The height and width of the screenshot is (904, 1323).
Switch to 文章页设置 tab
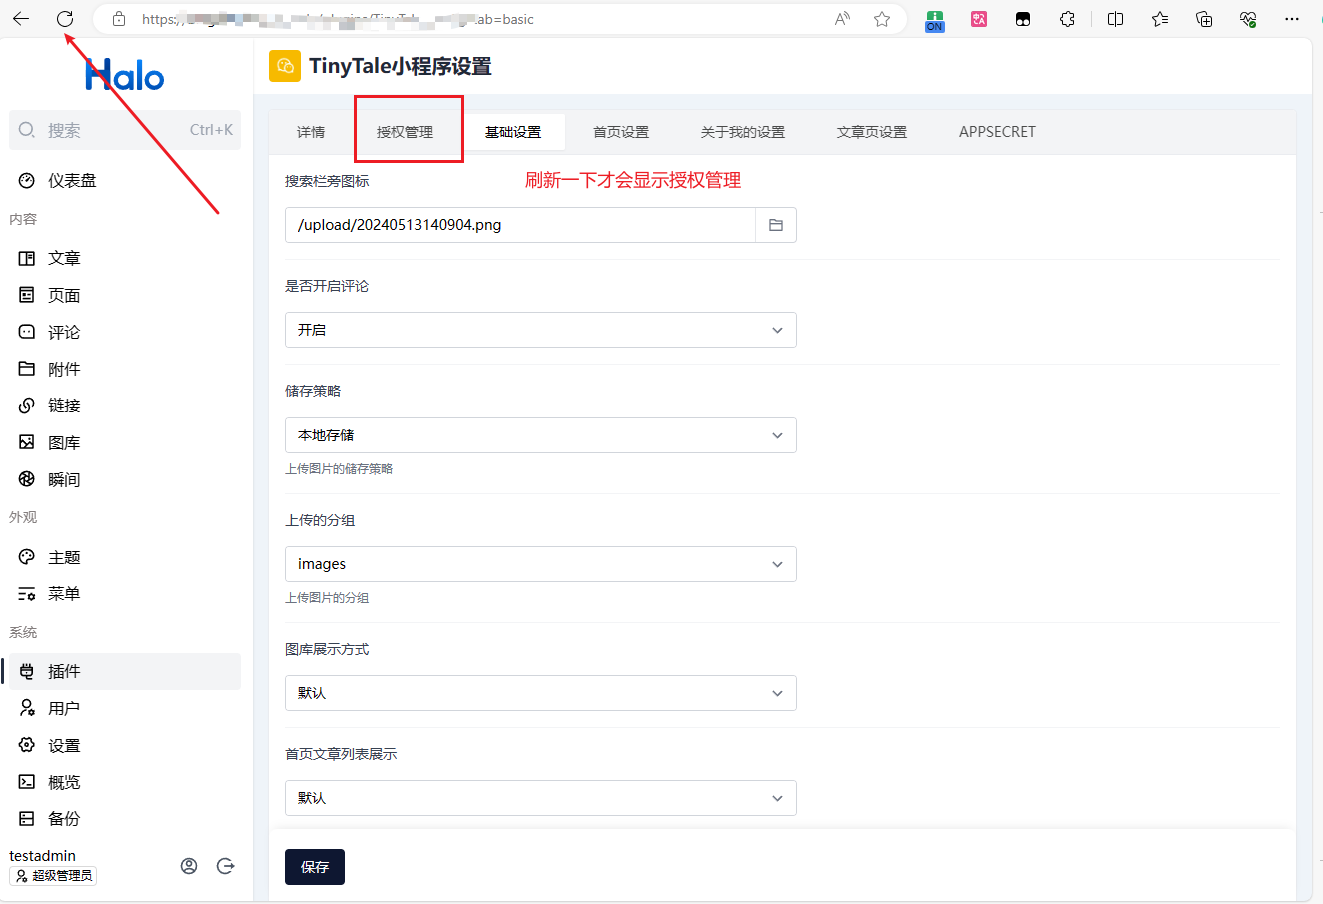872,132
